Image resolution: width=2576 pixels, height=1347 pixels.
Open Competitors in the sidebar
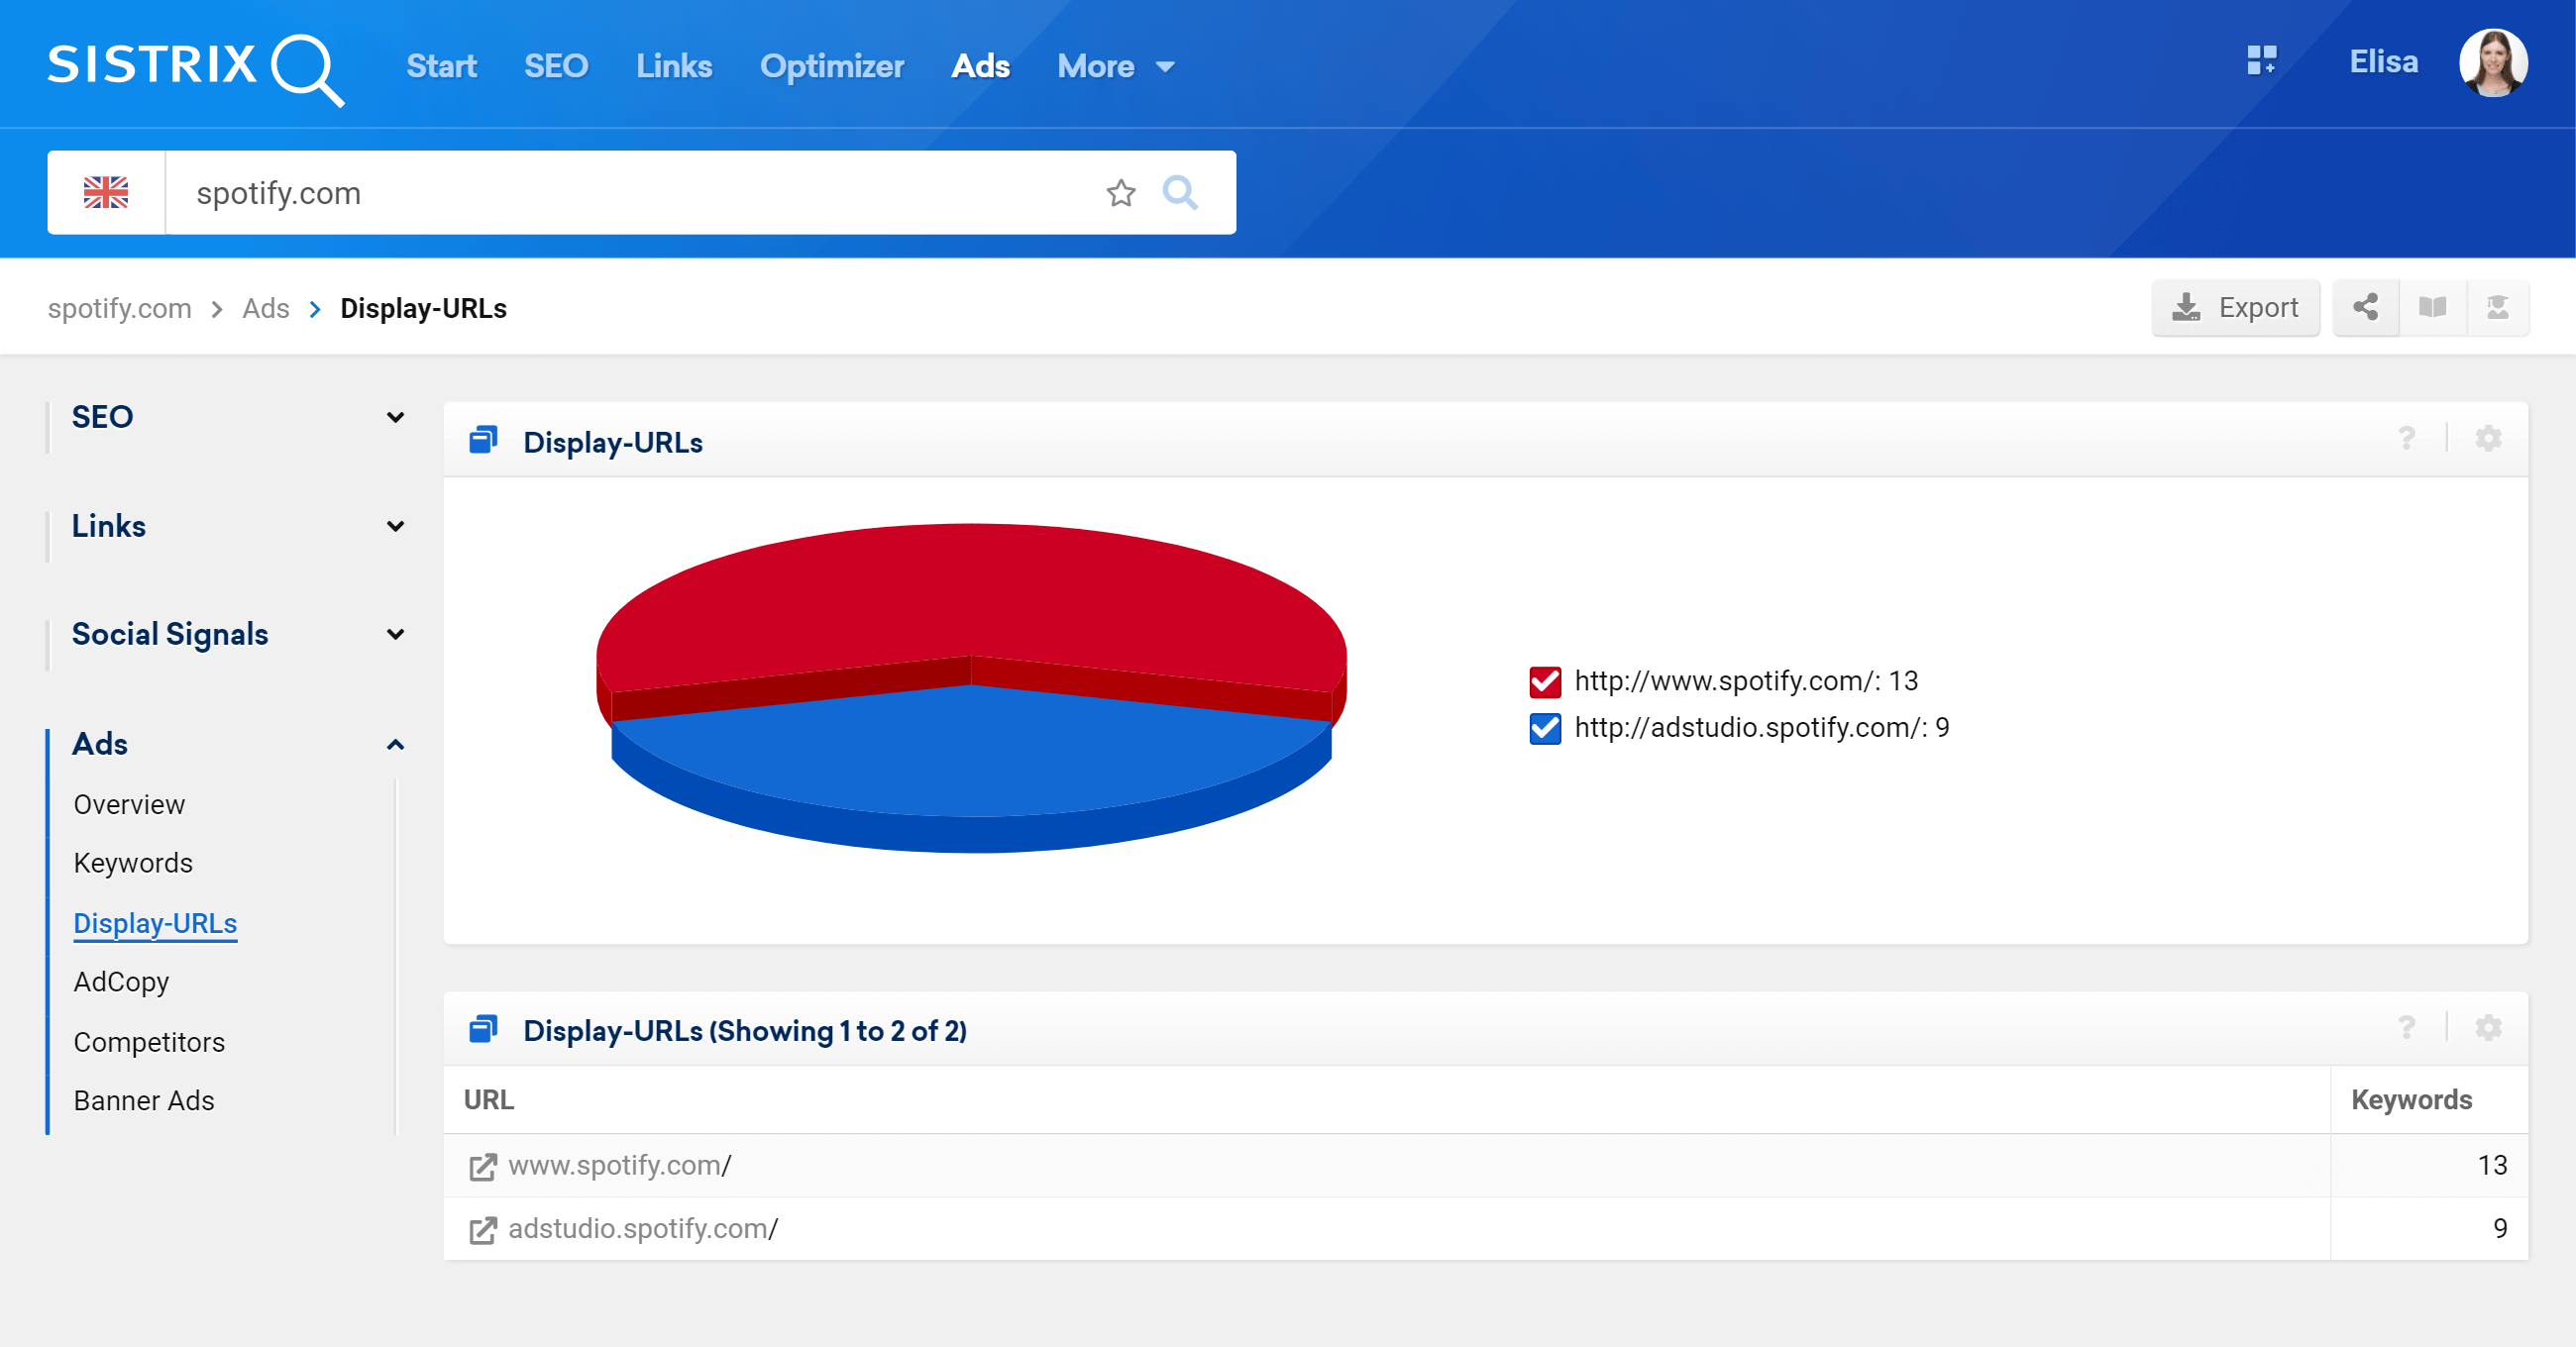click(149, 1042)
